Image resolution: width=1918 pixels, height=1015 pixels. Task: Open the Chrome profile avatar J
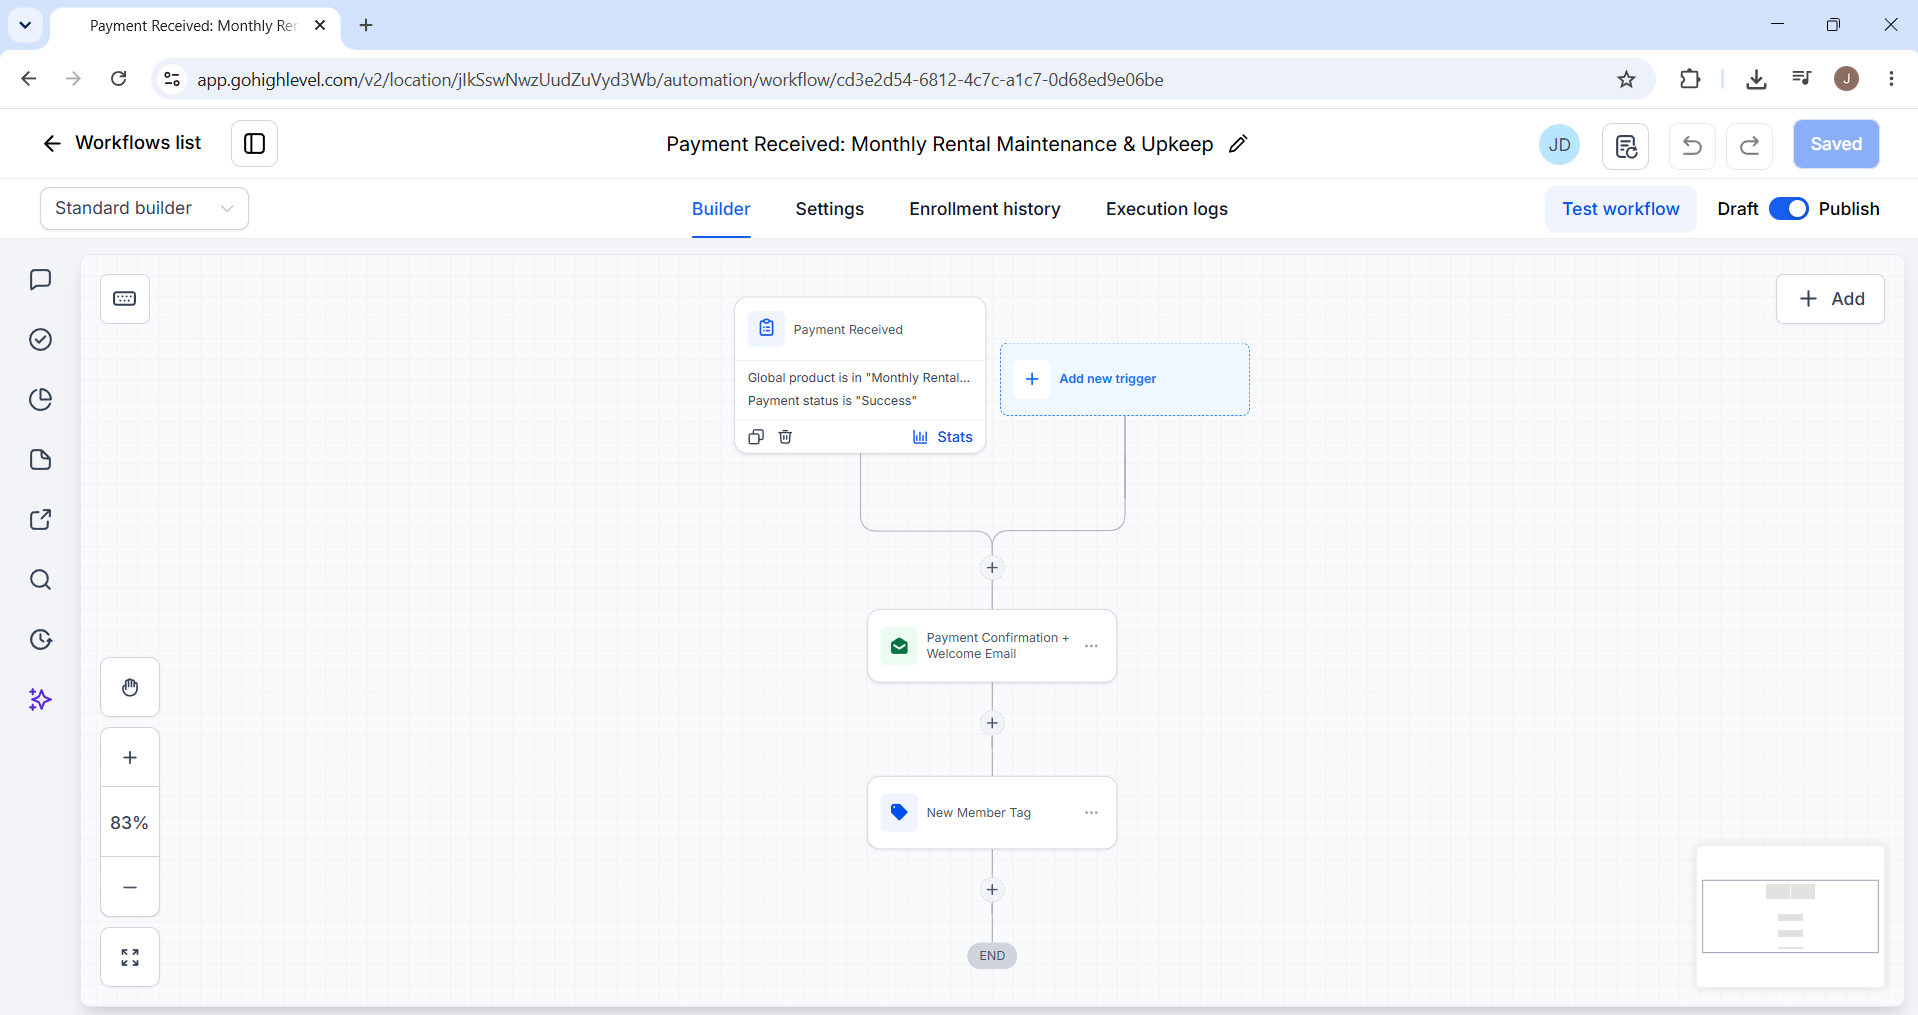coord(1847,79)
